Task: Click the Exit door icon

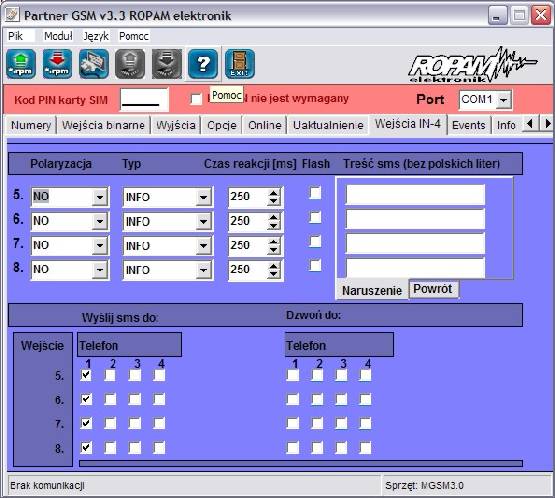Action: click(x=240, y=64)
